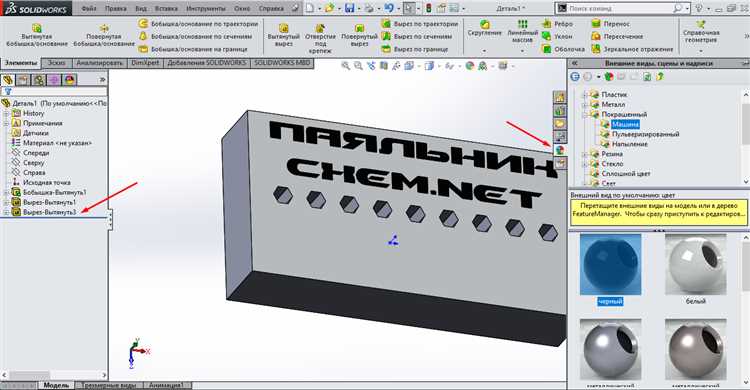Open the Линейный массив dropdown arrow
Image resolution: width=750 pixels, height=390 pixels.
pyautogui.click(x=522, y=50)
